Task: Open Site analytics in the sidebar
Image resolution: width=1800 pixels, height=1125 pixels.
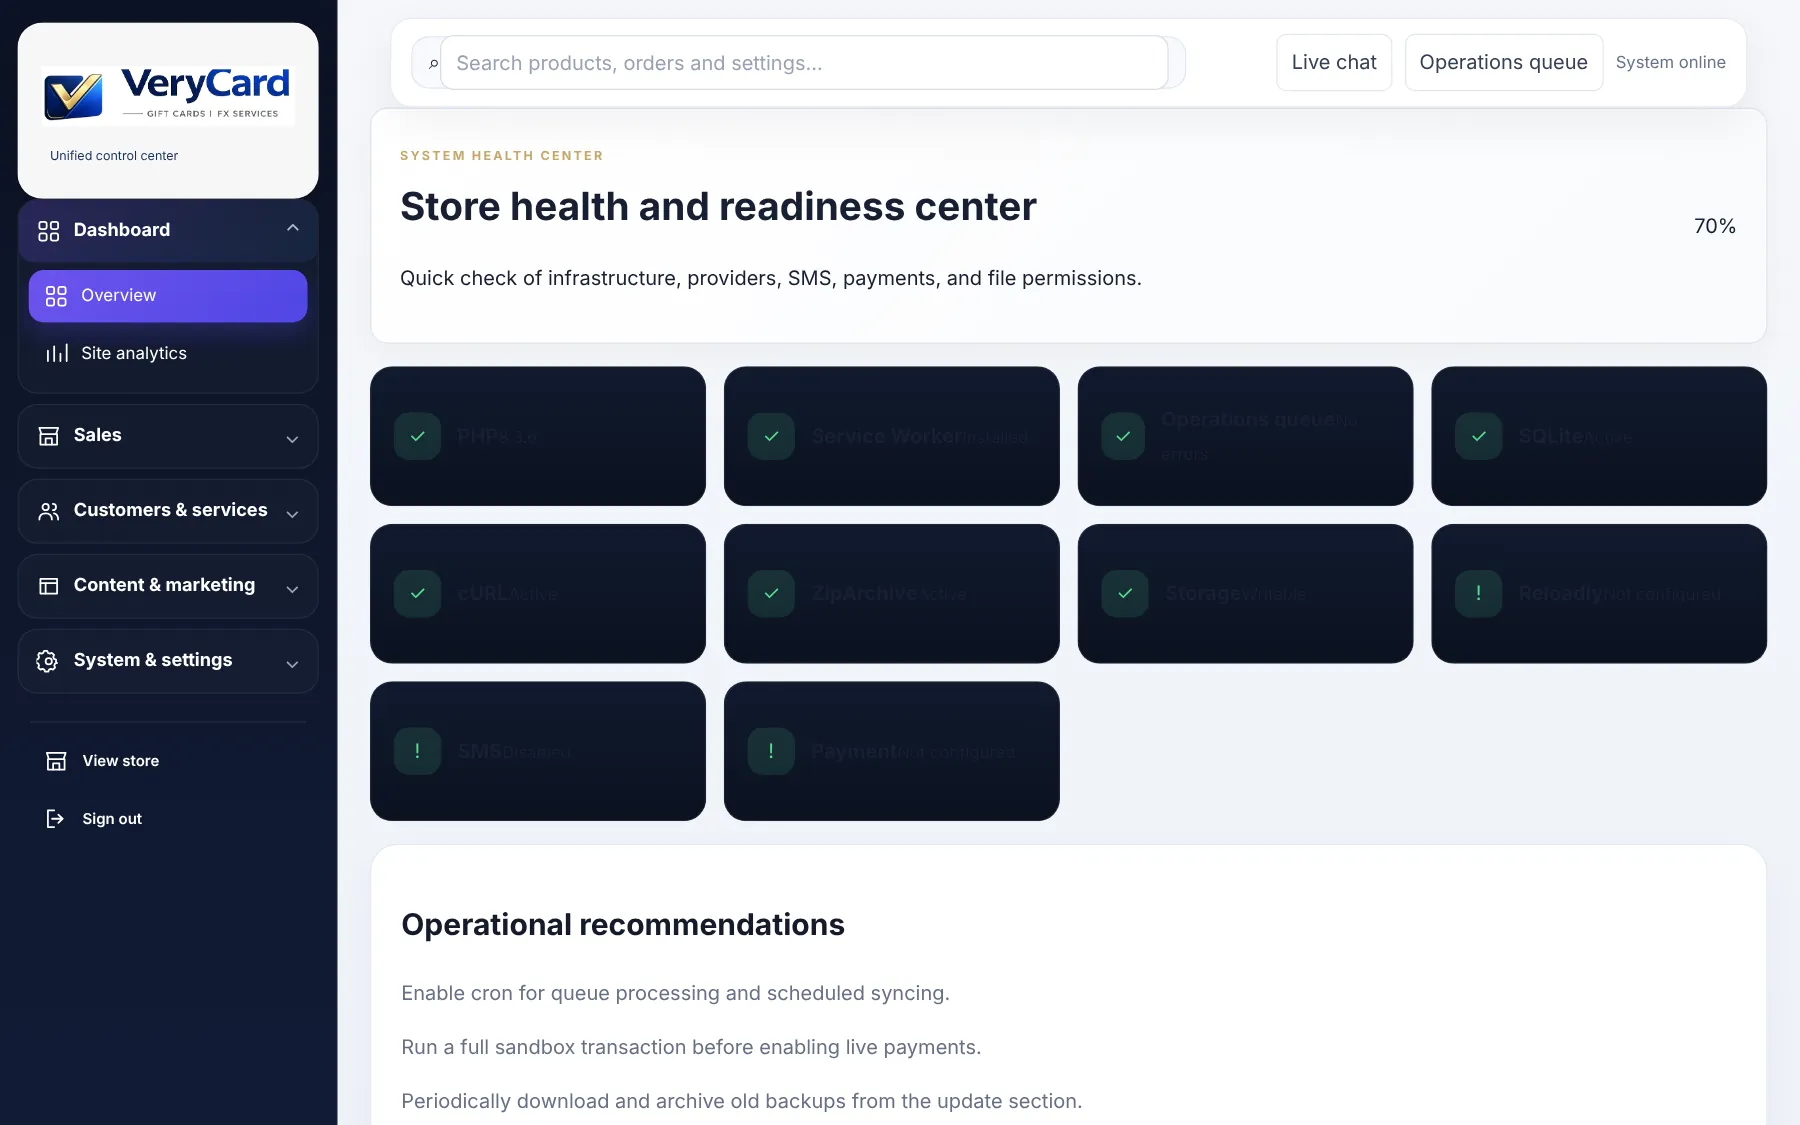Action: [x=168, y=353]
